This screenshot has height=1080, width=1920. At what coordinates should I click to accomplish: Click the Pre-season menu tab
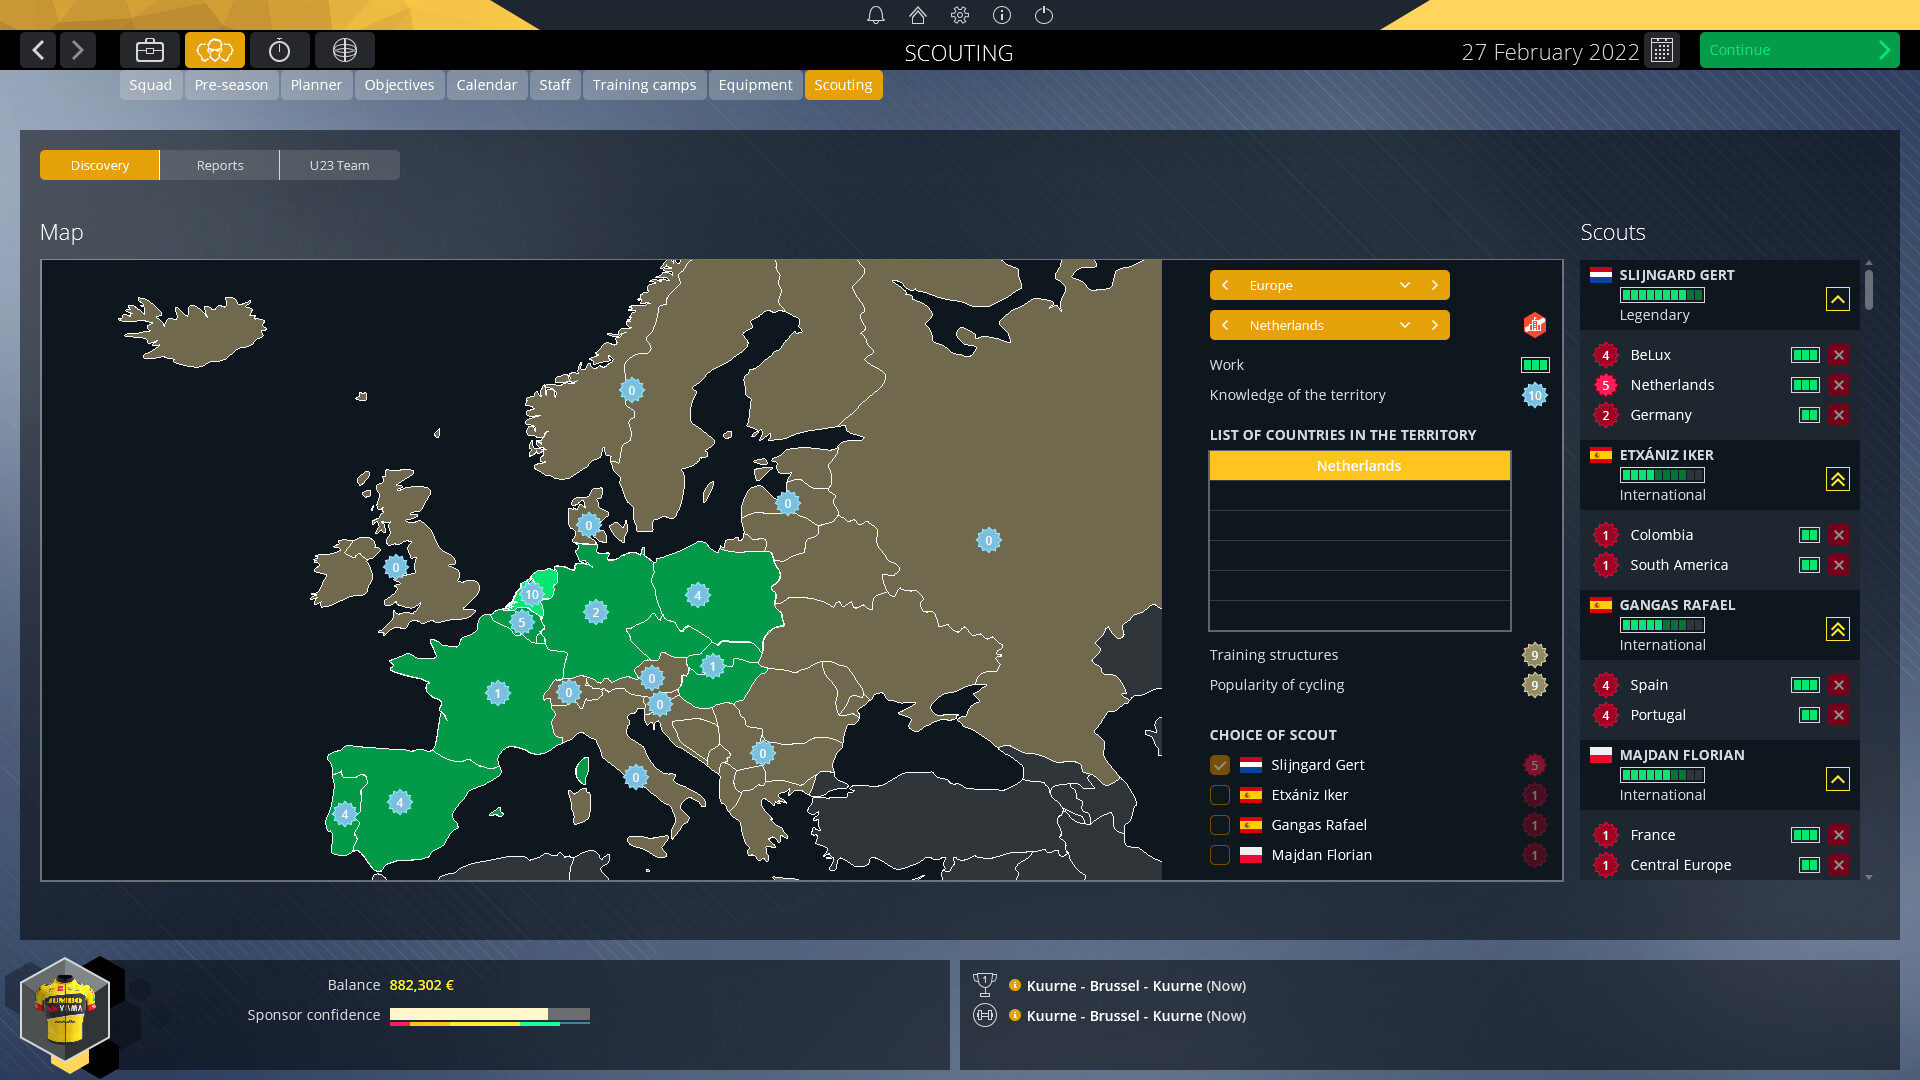(231, 83)
